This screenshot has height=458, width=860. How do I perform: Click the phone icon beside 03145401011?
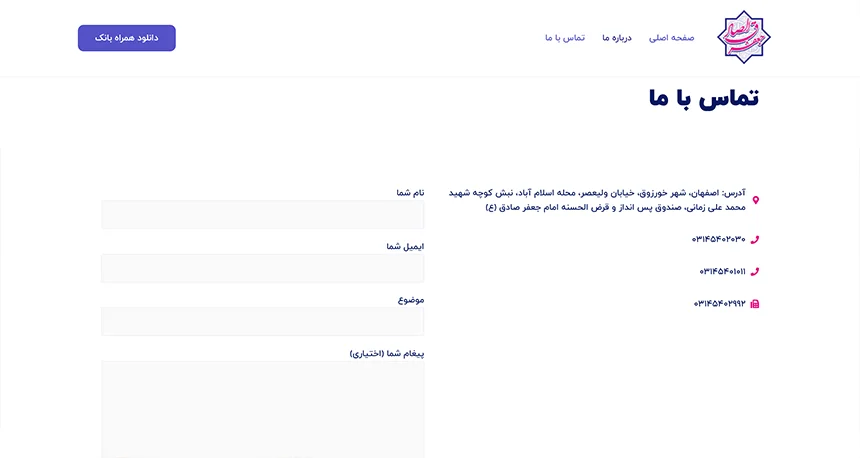point(755,271)
